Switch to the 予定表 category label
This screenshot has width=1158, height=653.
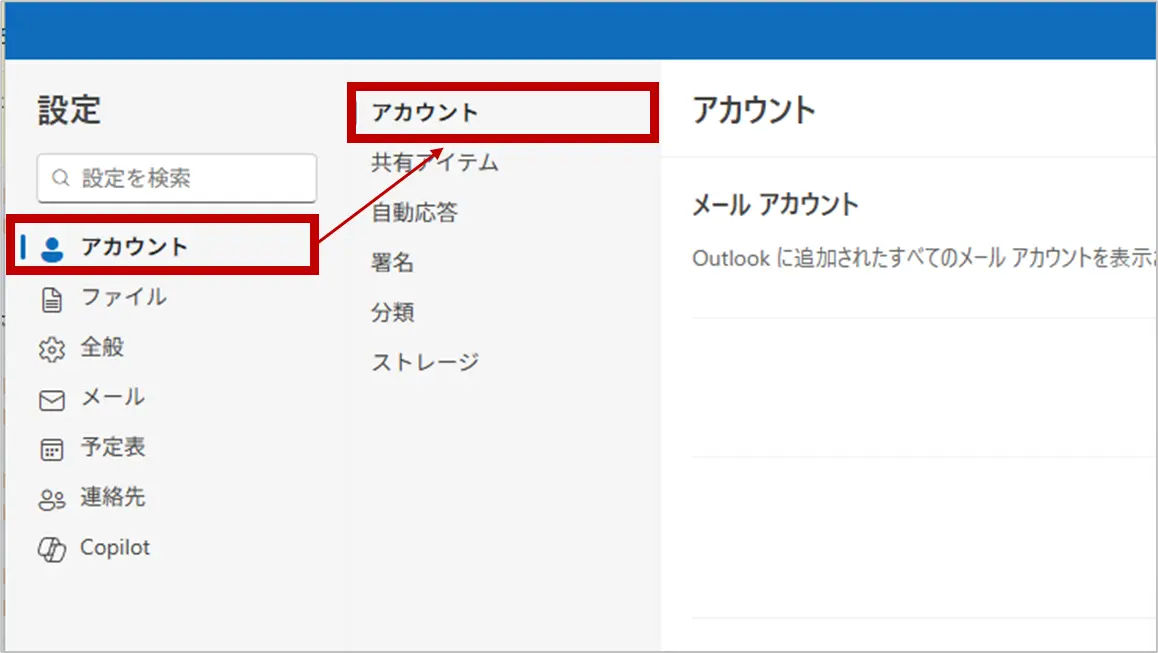tap(113, 447)
